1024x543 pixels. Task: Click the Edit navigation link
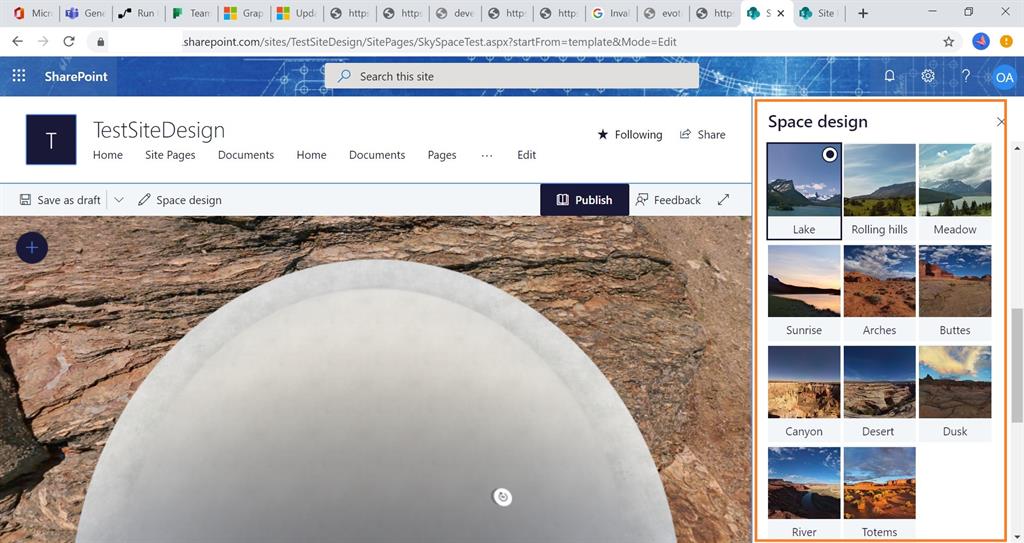click(526, 155)
